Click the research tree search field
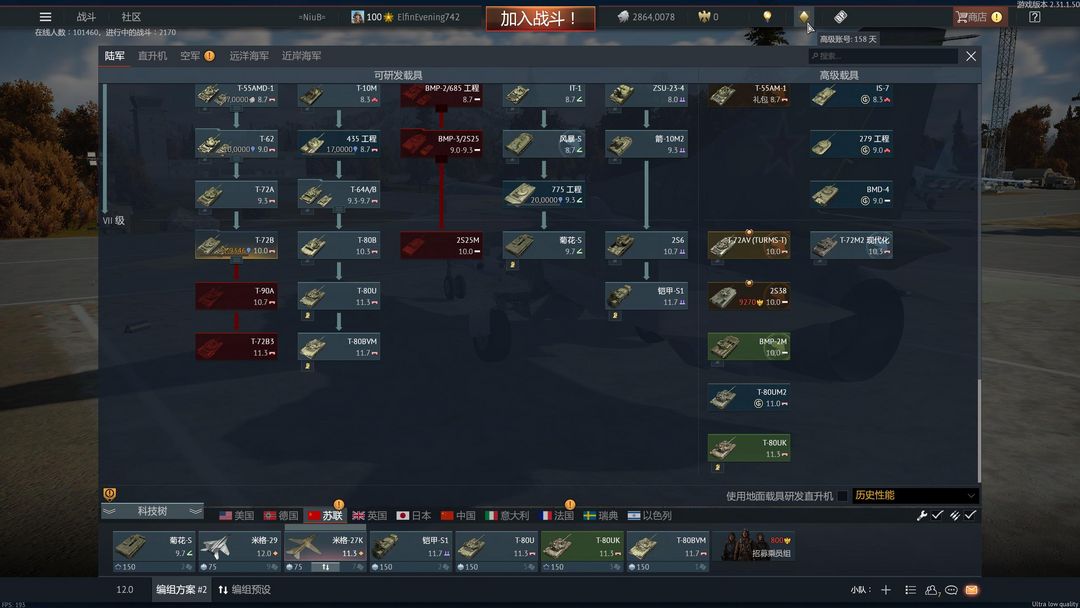 [884, 56]
